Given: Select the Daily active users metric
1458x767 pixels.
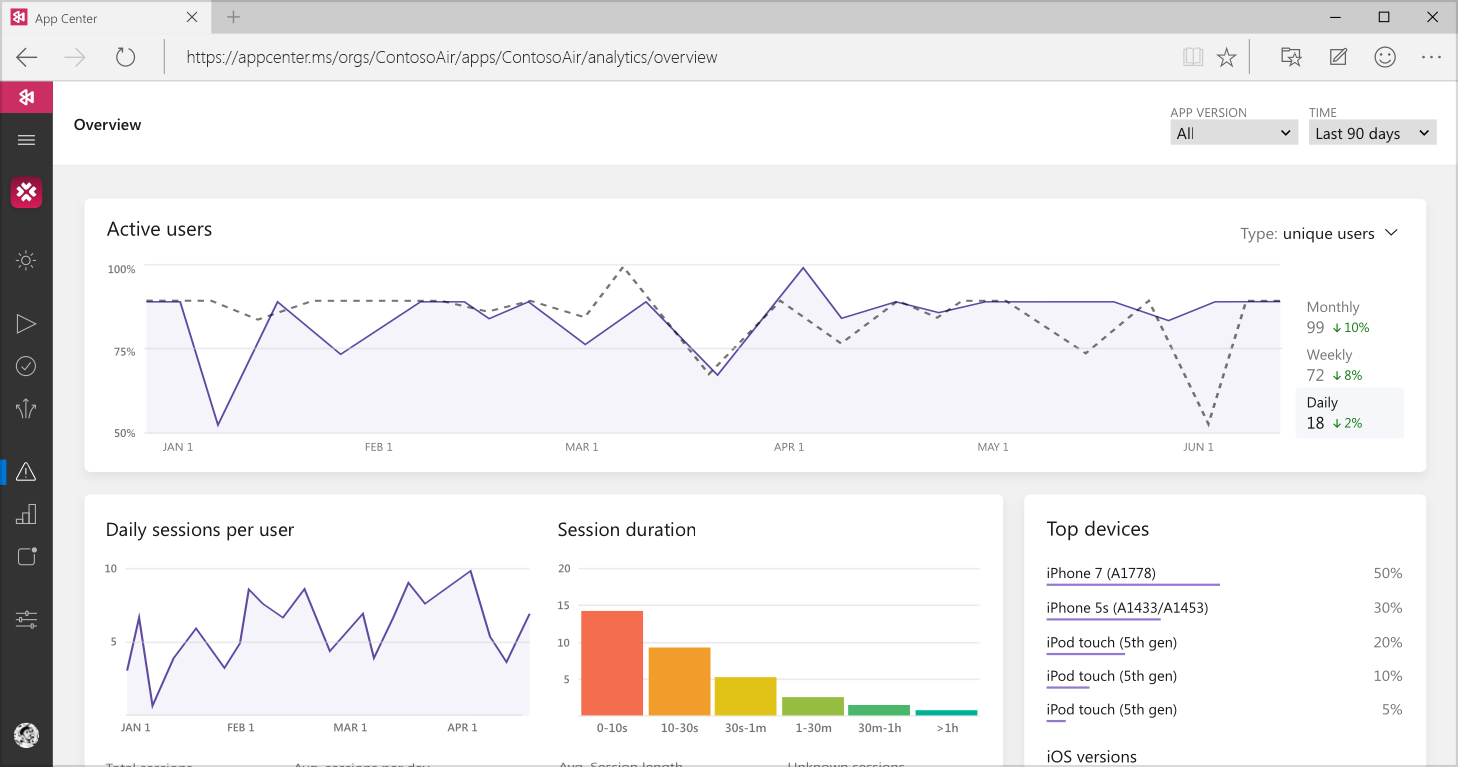Looking at the screenshot, I should pos(1350,413).
